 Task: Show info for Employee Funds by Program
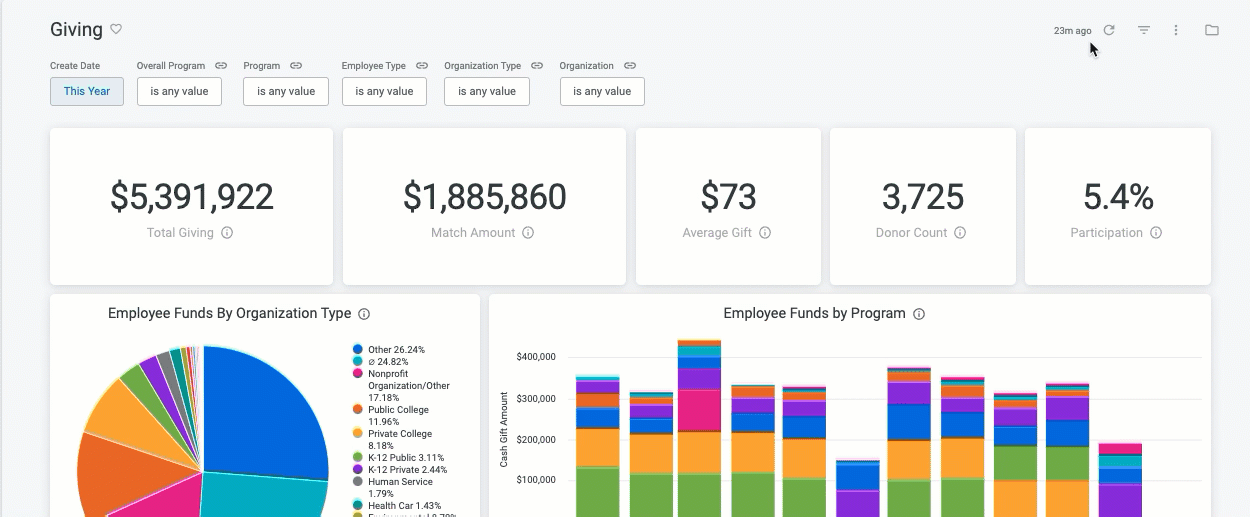coord(919,314)
